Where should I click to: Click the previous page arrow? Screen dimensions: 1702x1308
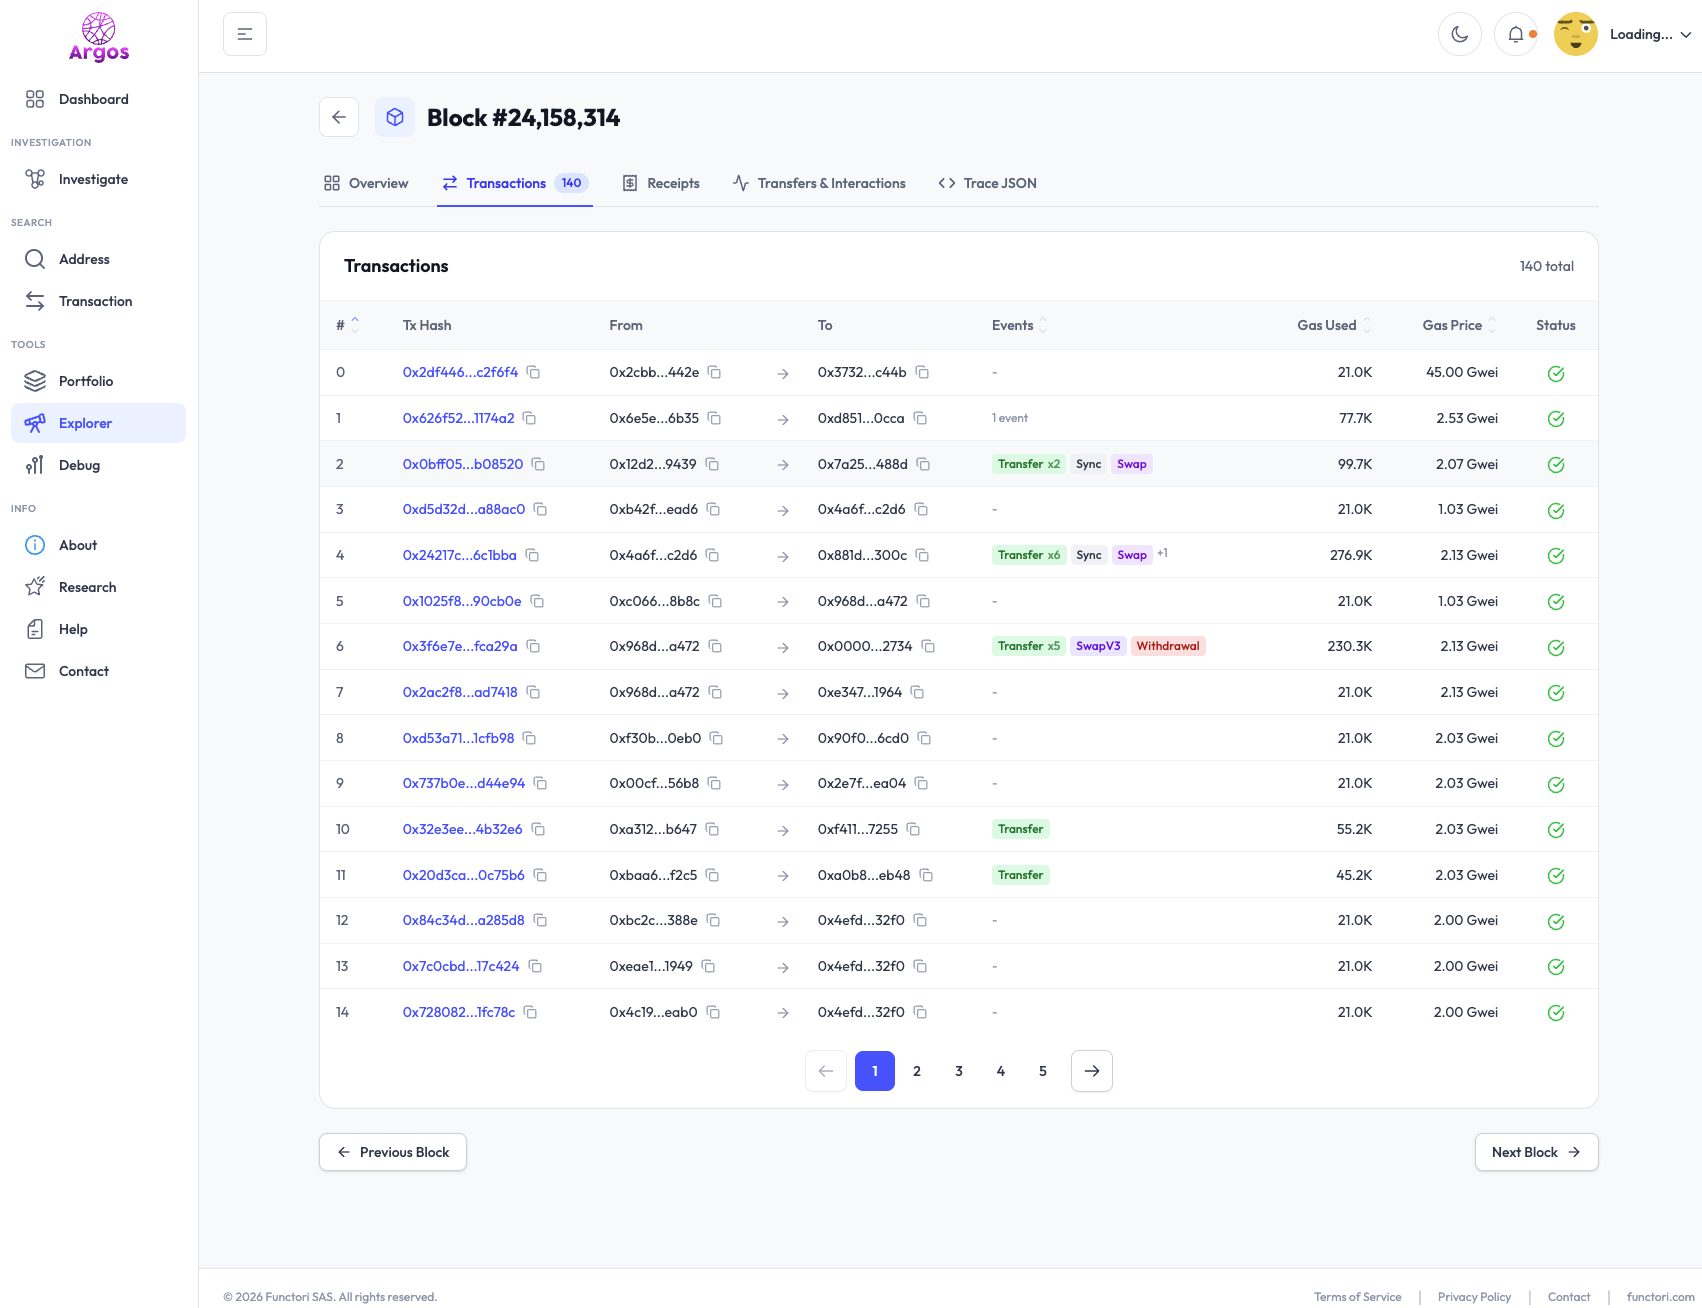[x=826, y=1071]
